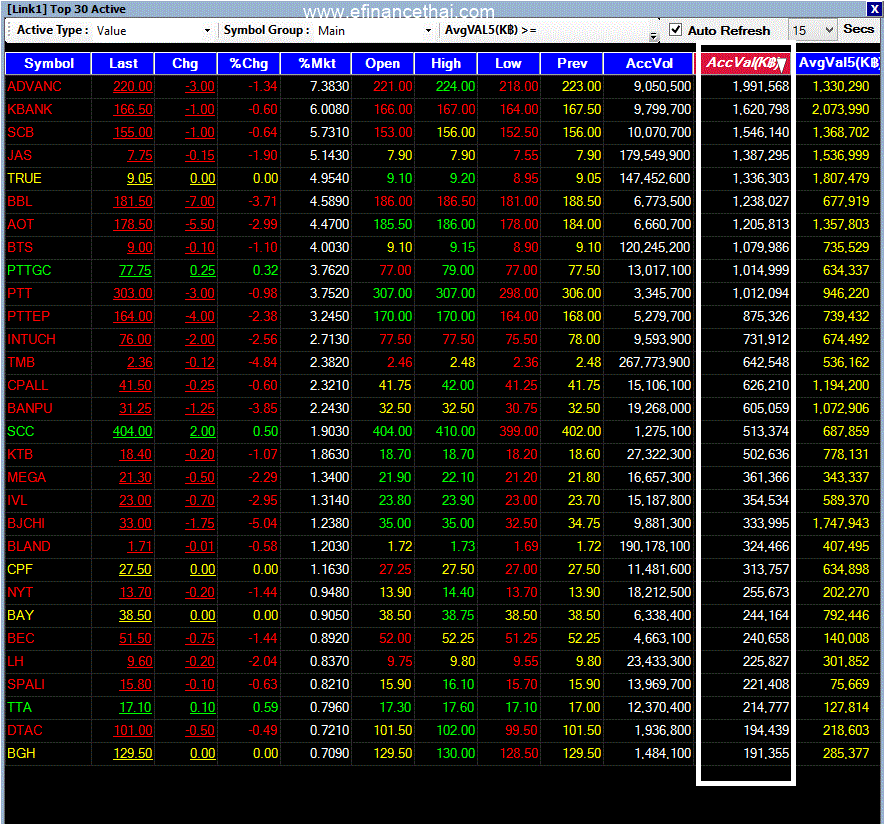The image size is (885, 824).
Task: Select the CPF symbol
Action: tap(20, 569)
